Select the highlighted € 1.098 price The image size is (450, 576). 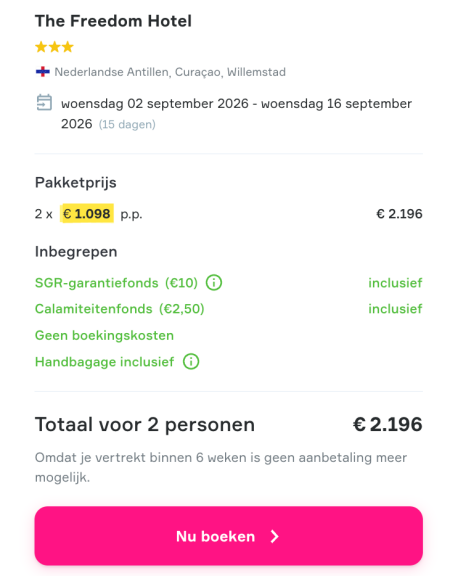(87, 213)
